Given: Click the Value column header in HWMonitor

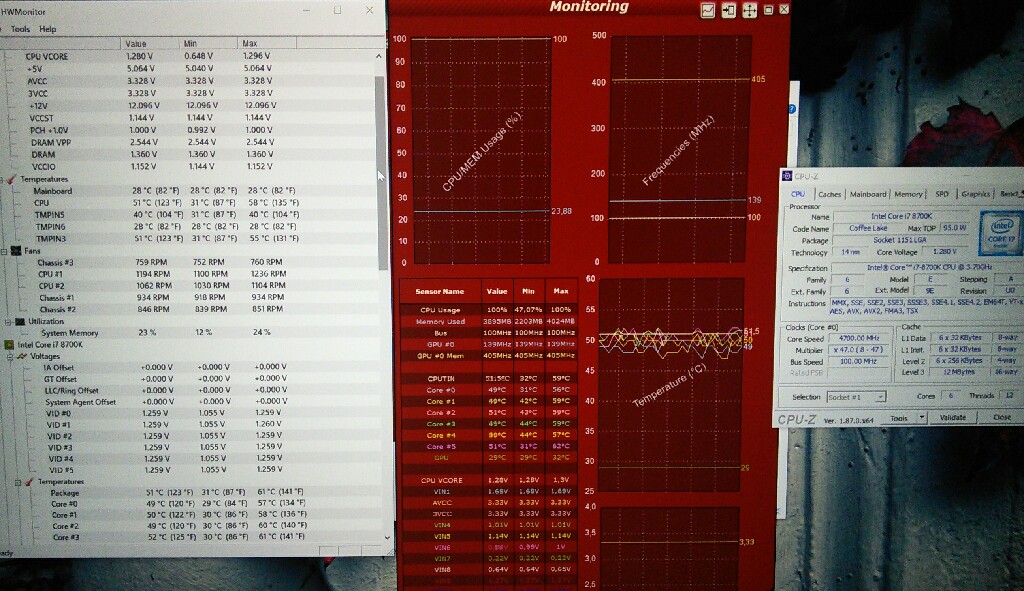Looking at the screenshot, I should [x=150, y=43].
